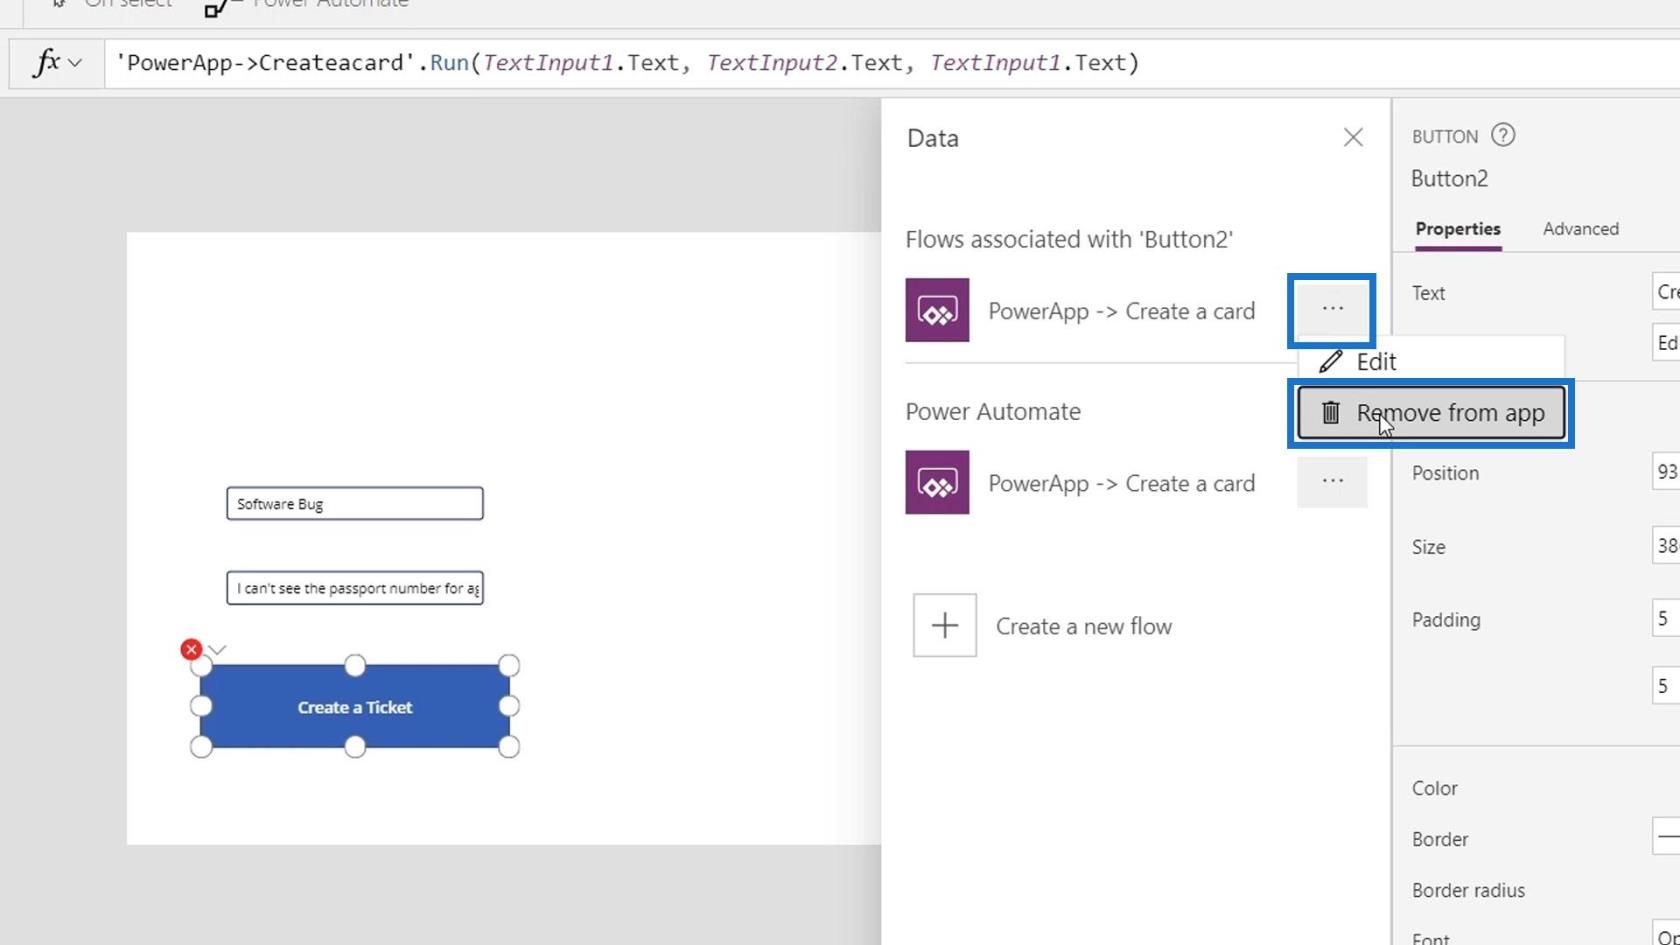Click the red error icon on button
This screenshot has width=1680, height=945.
tap(191, 650)
